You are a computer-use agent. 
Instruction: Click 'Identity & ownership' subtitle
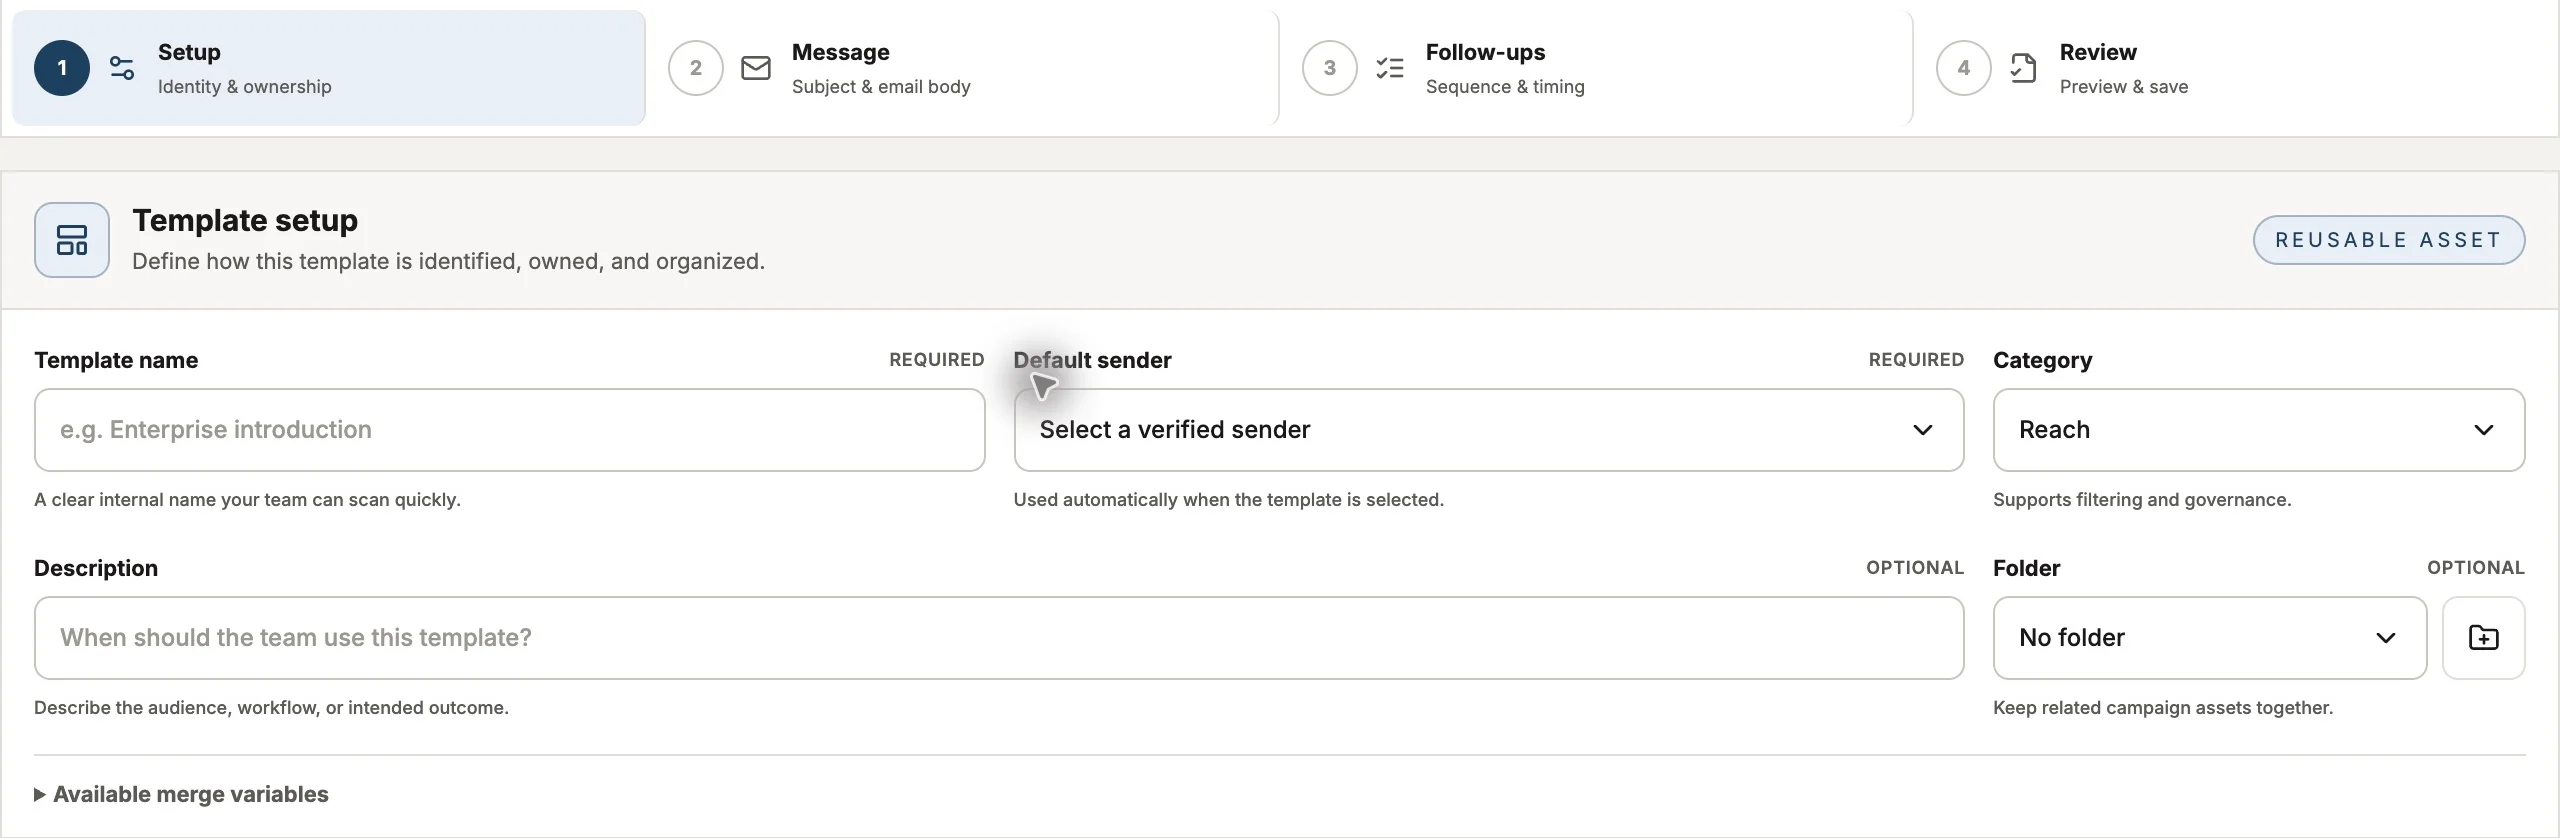point(244,87)
